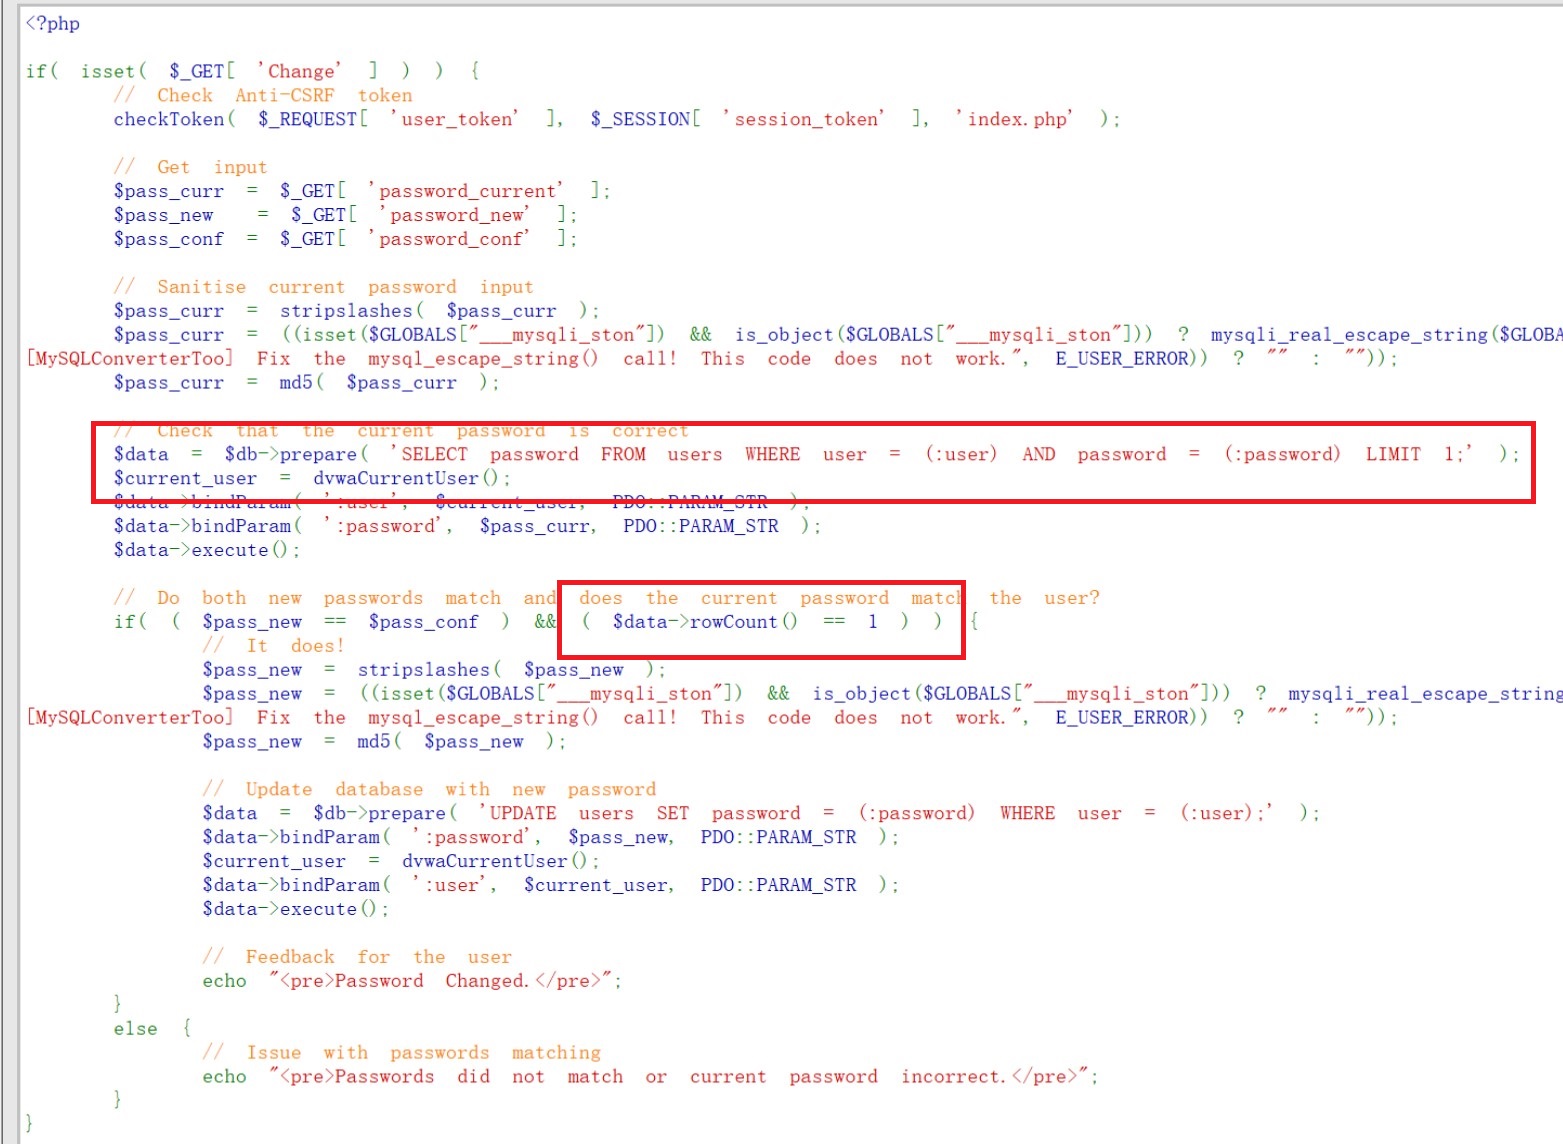This screenshot has height=1144, width=1563.
Task: Click the 'stripslashes( $pass_new );' call
Action: click(511, 670)
